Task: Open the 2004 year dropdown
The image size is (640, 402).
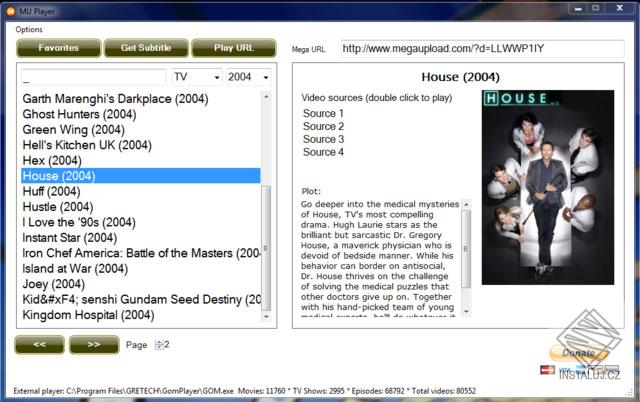Action: [x=249, y=77]
